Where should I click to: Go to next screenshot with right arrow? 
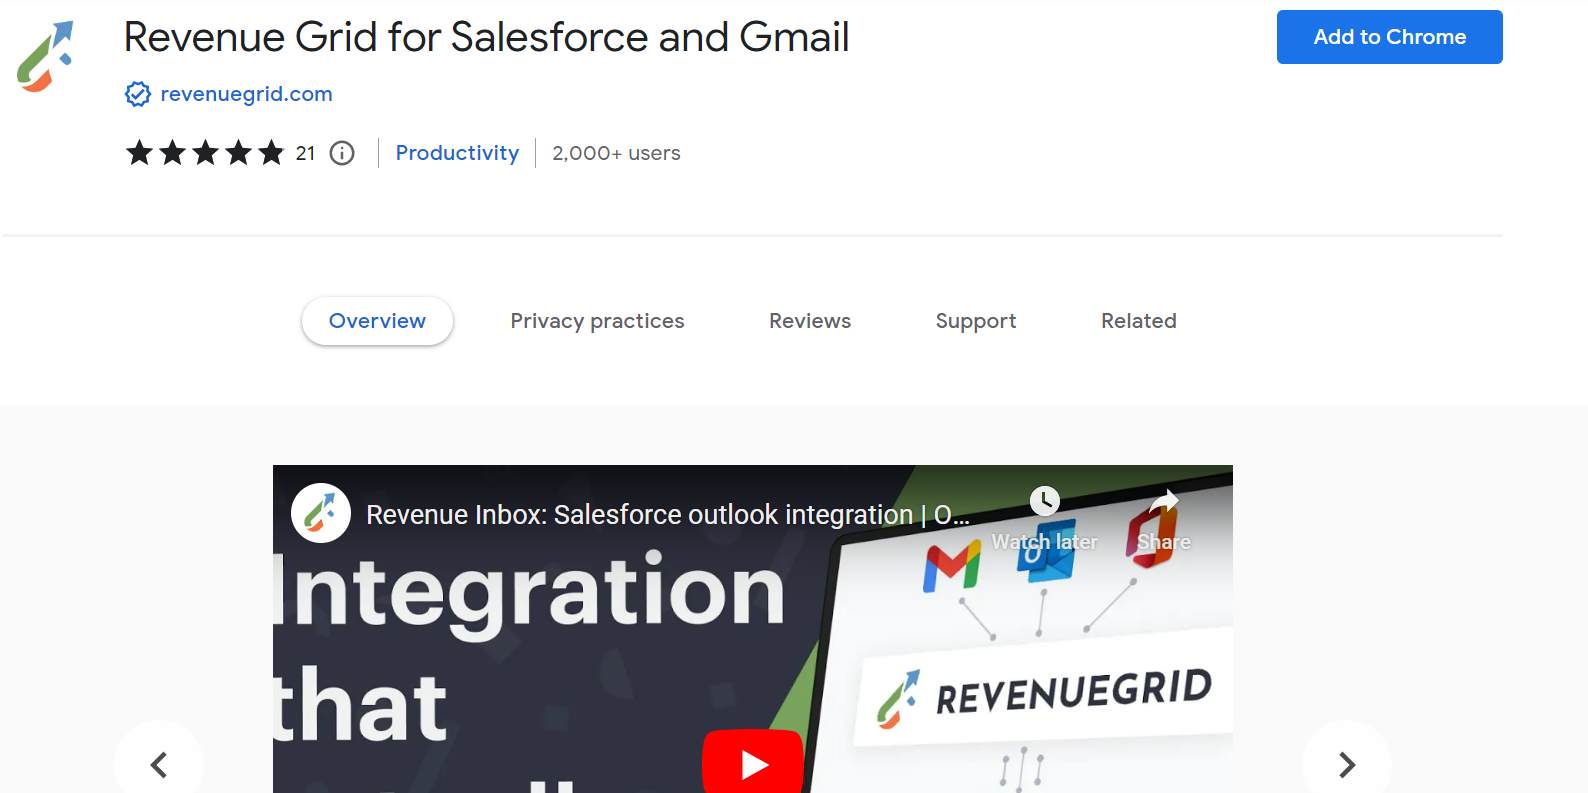pos(1347,765)
